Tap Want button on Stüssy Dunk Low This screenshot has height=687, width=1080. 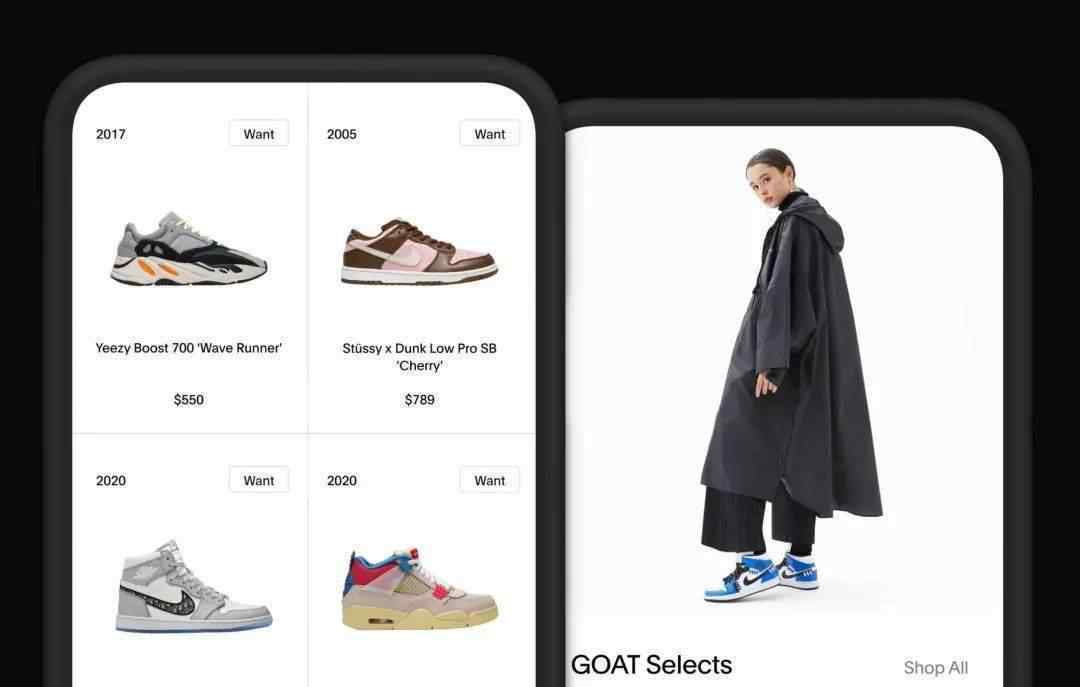(489, 134)
